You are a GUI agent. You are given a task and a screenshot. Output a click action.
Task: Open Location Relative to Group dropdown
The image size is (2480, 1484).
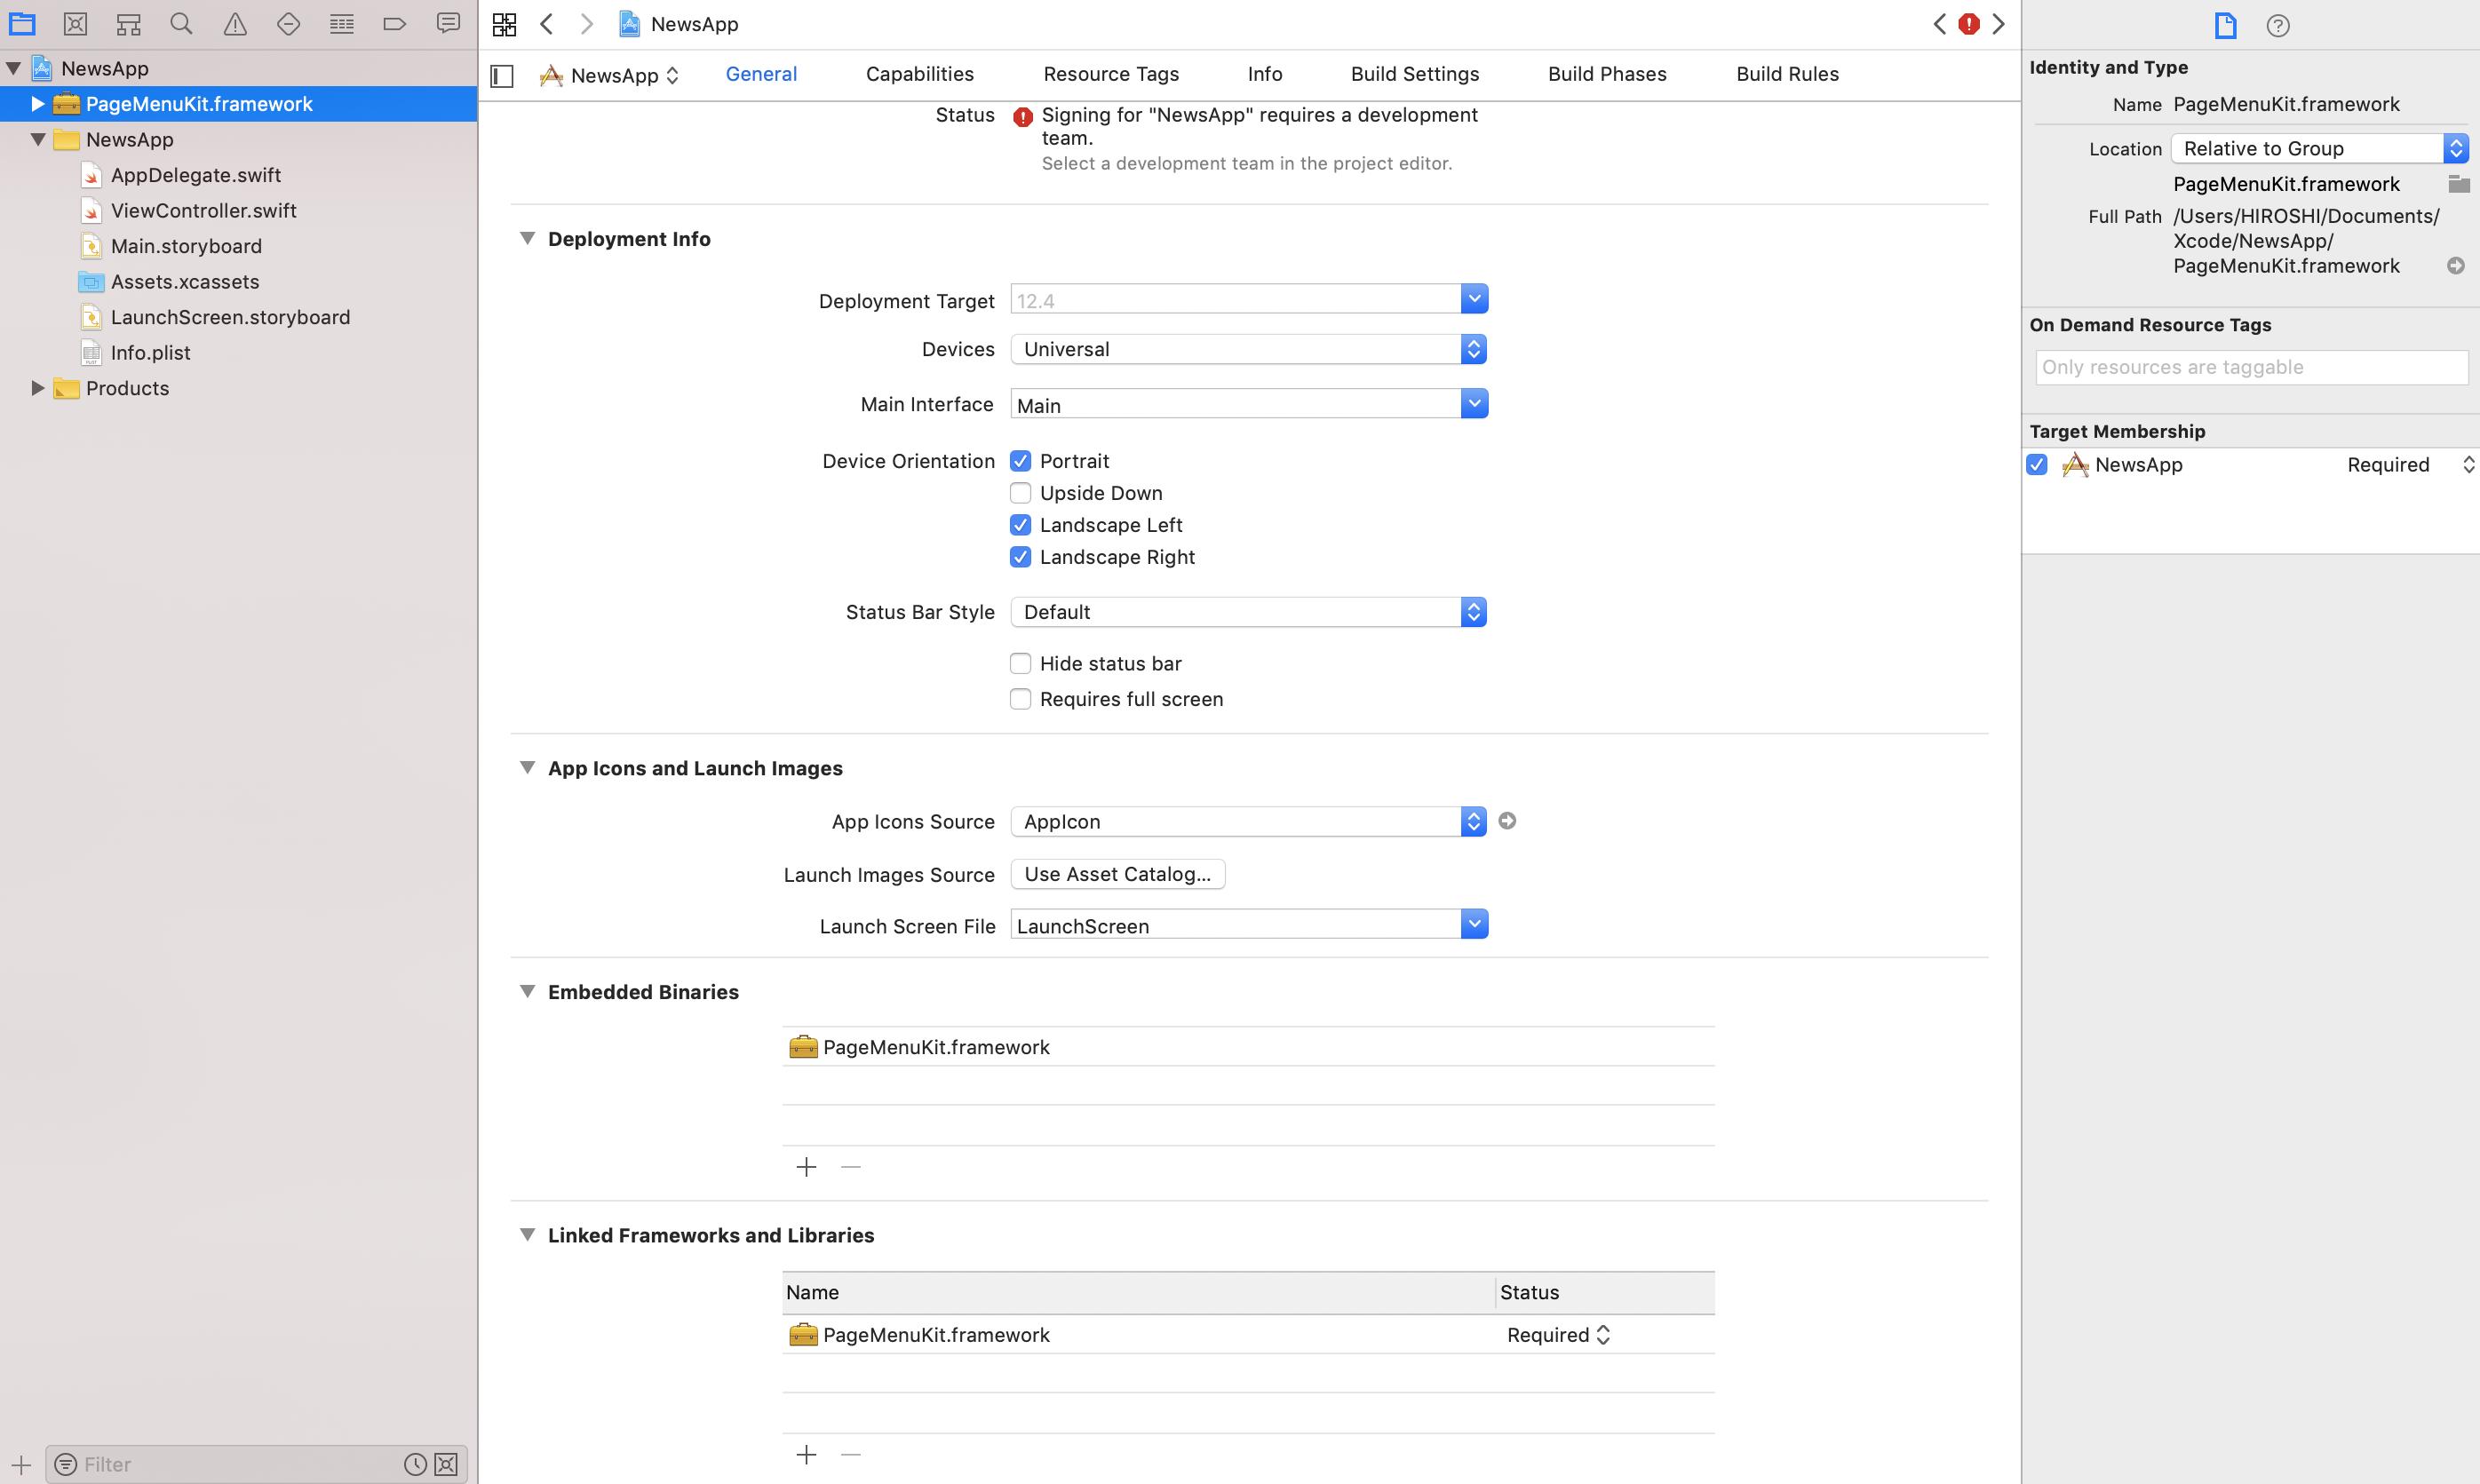[2320, 149]
